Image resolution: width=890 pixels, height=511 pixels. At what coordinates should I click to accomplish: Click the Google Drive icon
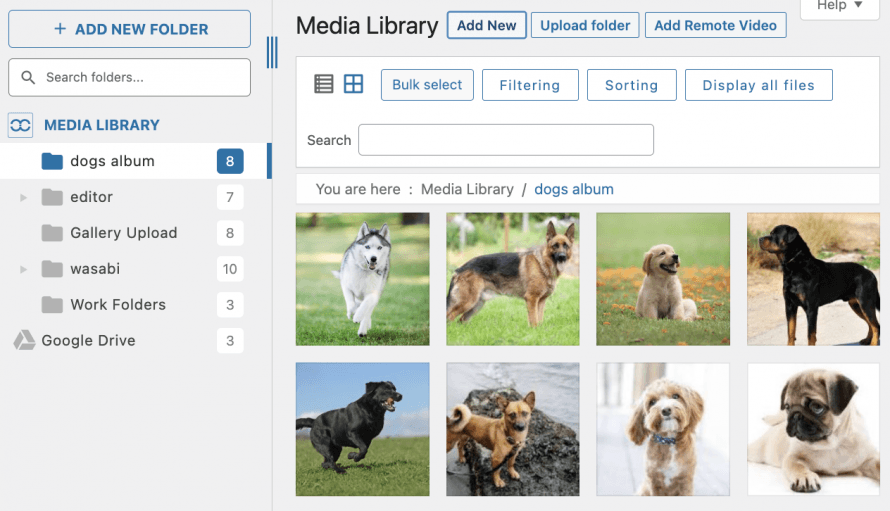24,341
